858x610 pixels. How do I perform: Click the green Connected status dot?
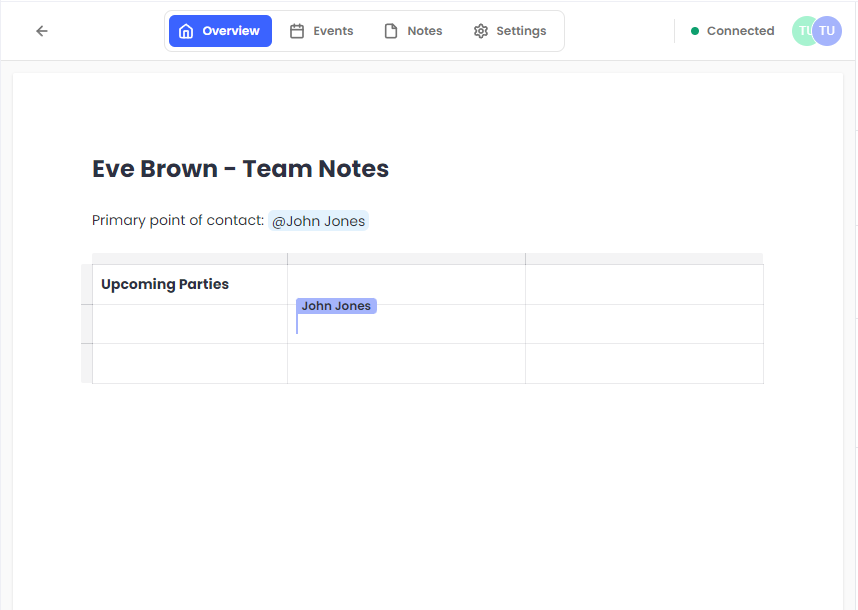(695, 31)
